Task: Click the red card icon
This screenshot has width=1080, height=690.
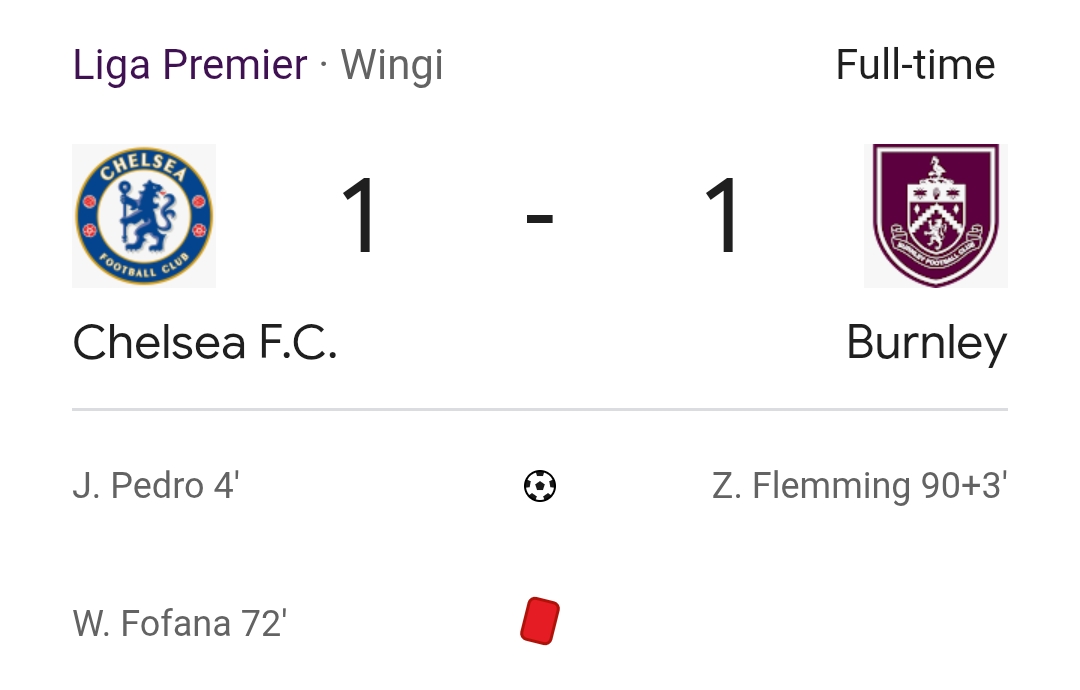Action: click(x=540, y=621)
